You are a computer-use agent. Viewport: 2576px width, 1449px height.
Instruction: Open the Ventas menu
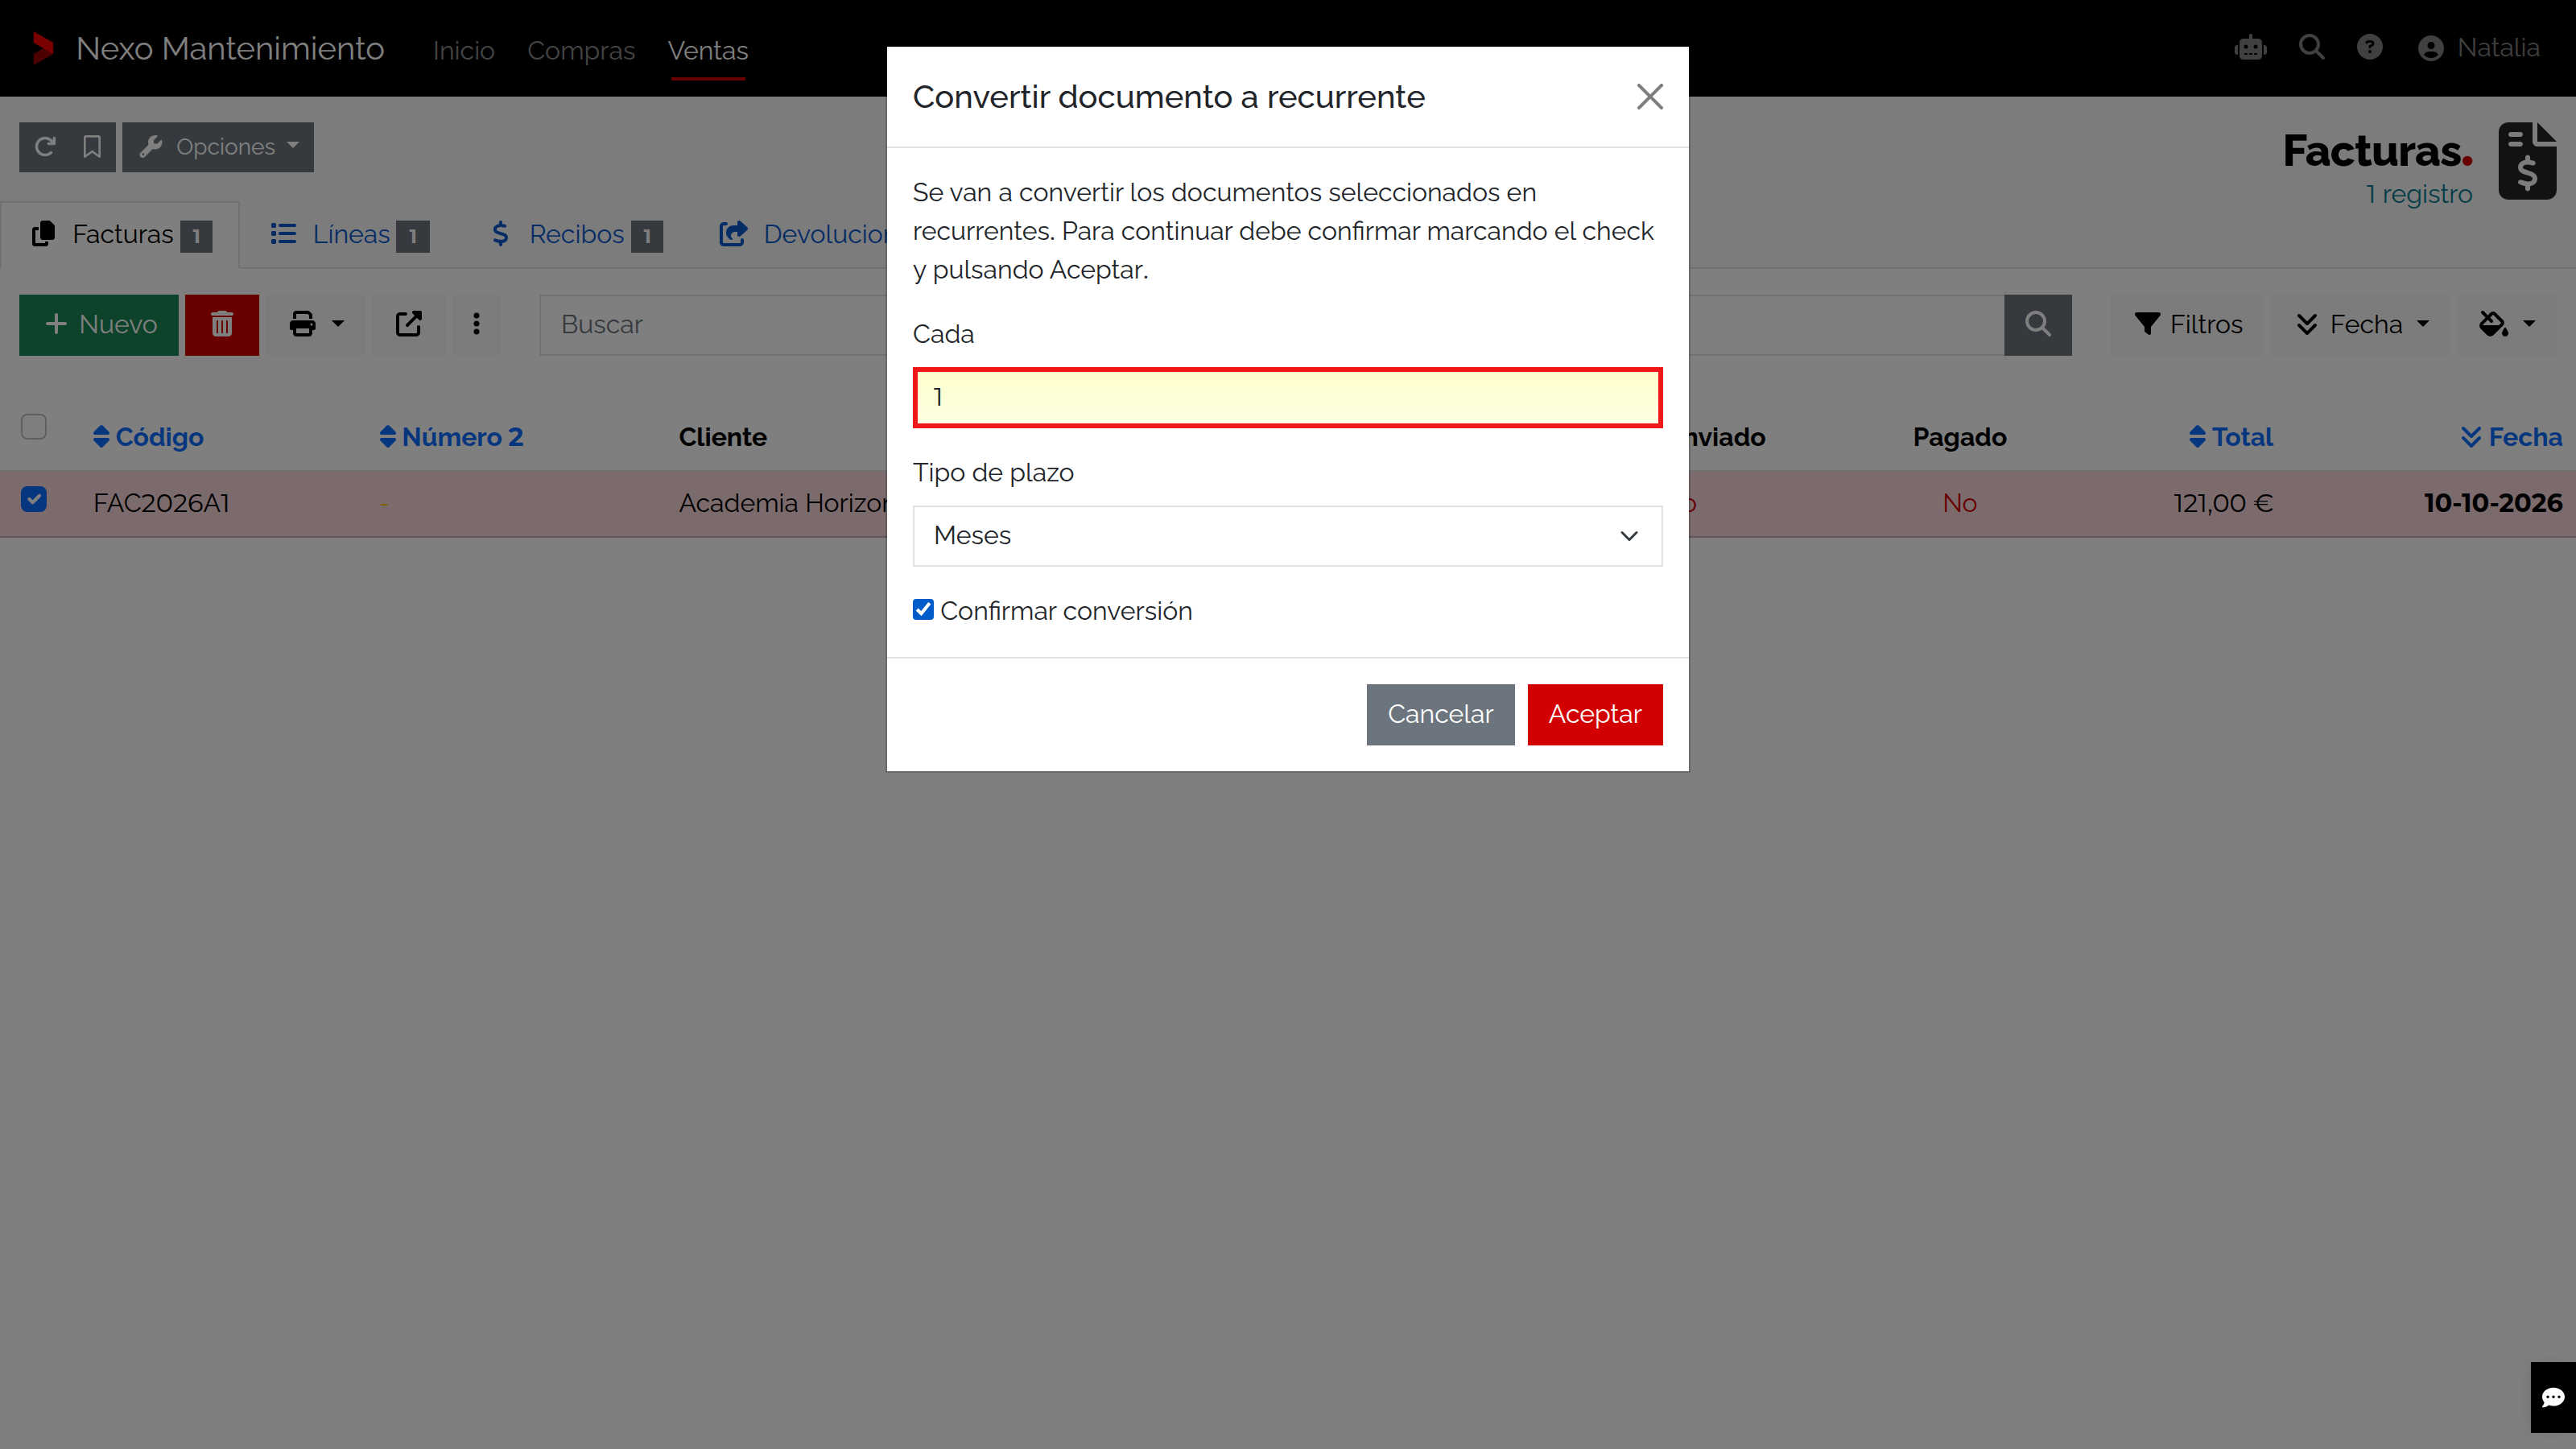click(708, 50)
